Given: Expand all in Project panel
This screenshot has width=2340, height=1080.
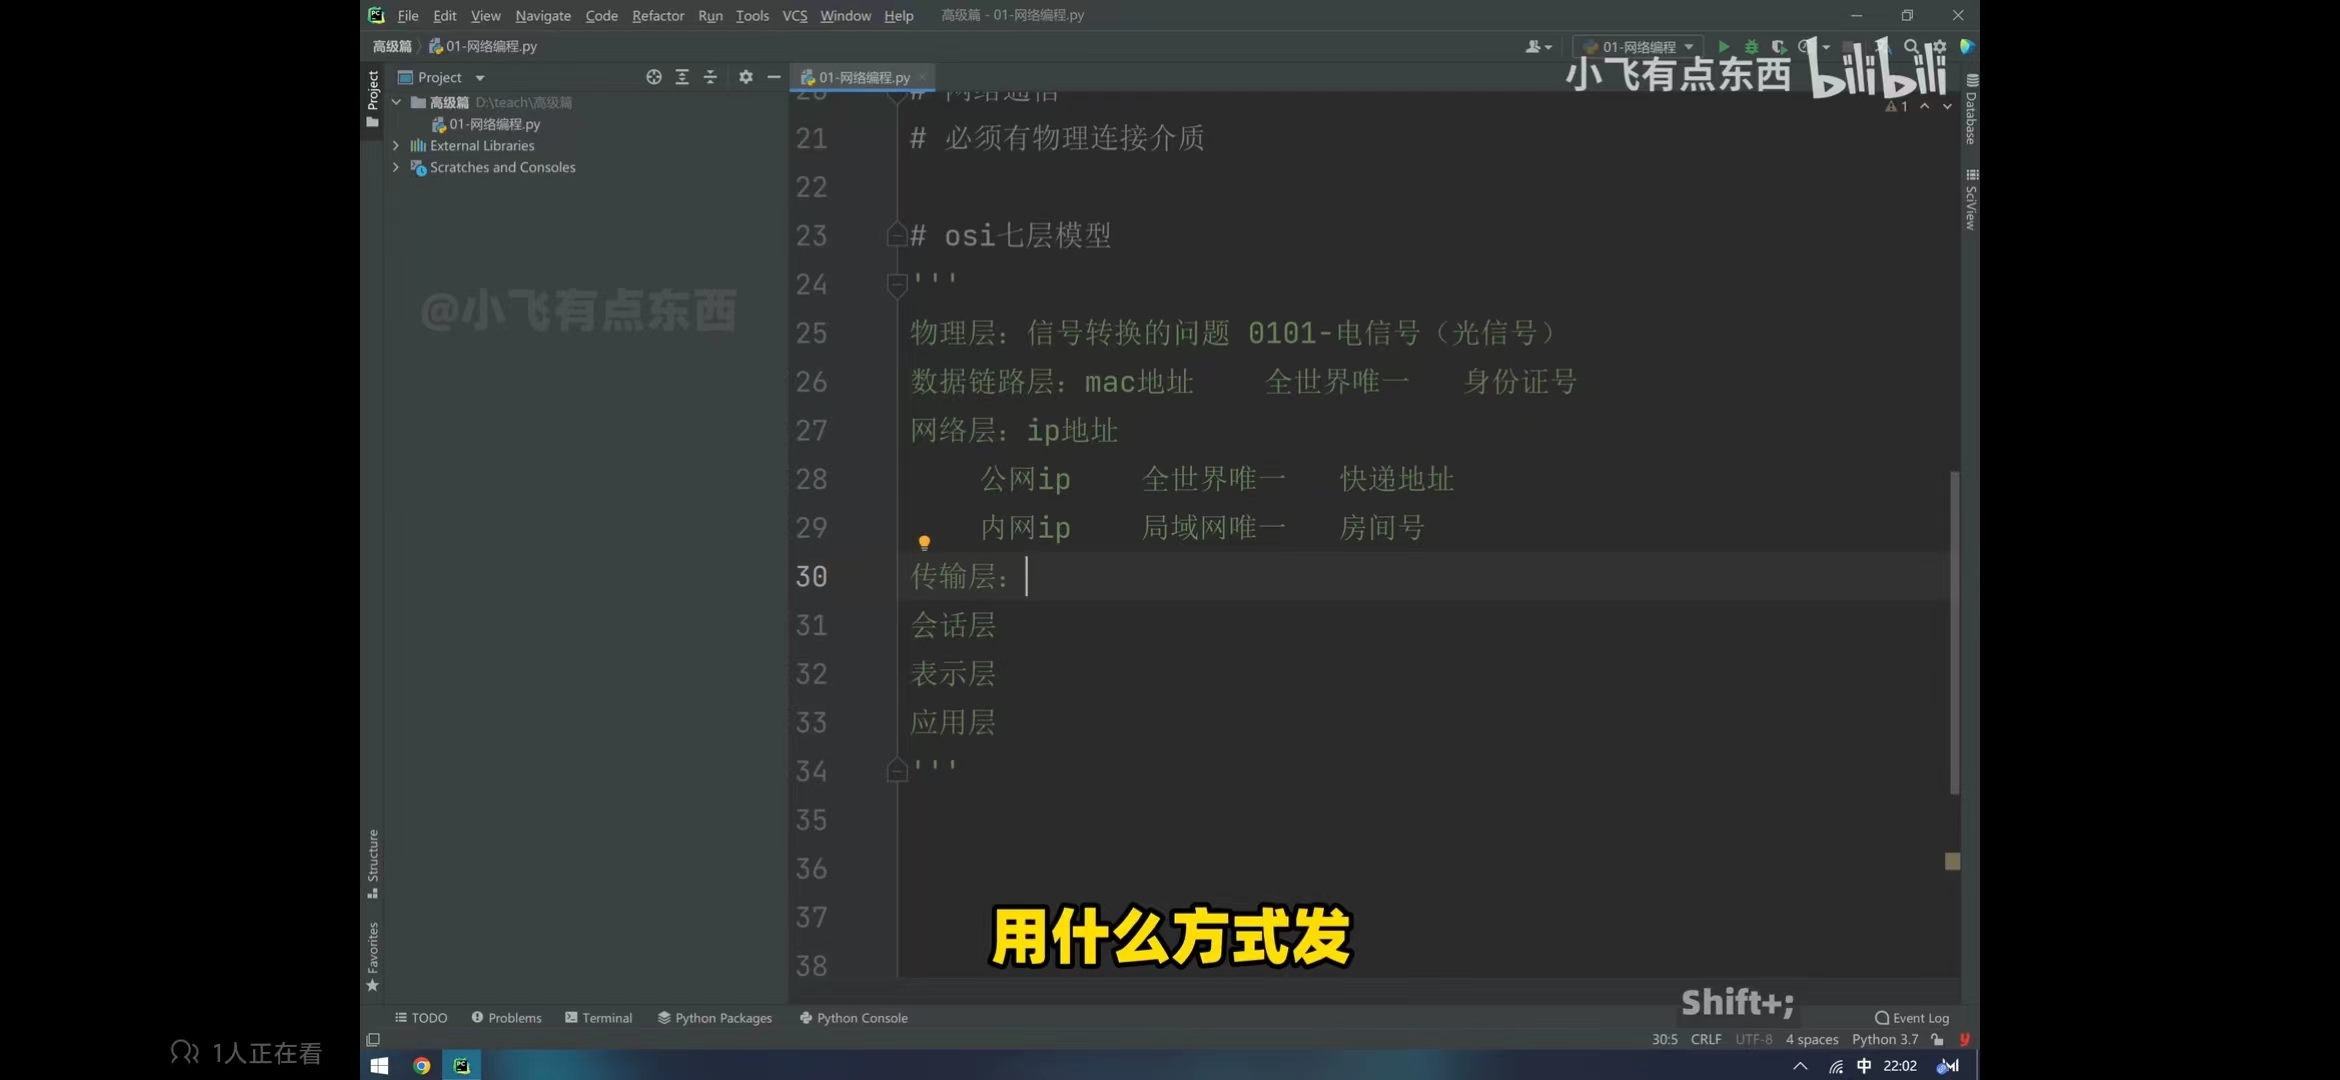Looking at the screenshot, I should (x=682, y=77).
